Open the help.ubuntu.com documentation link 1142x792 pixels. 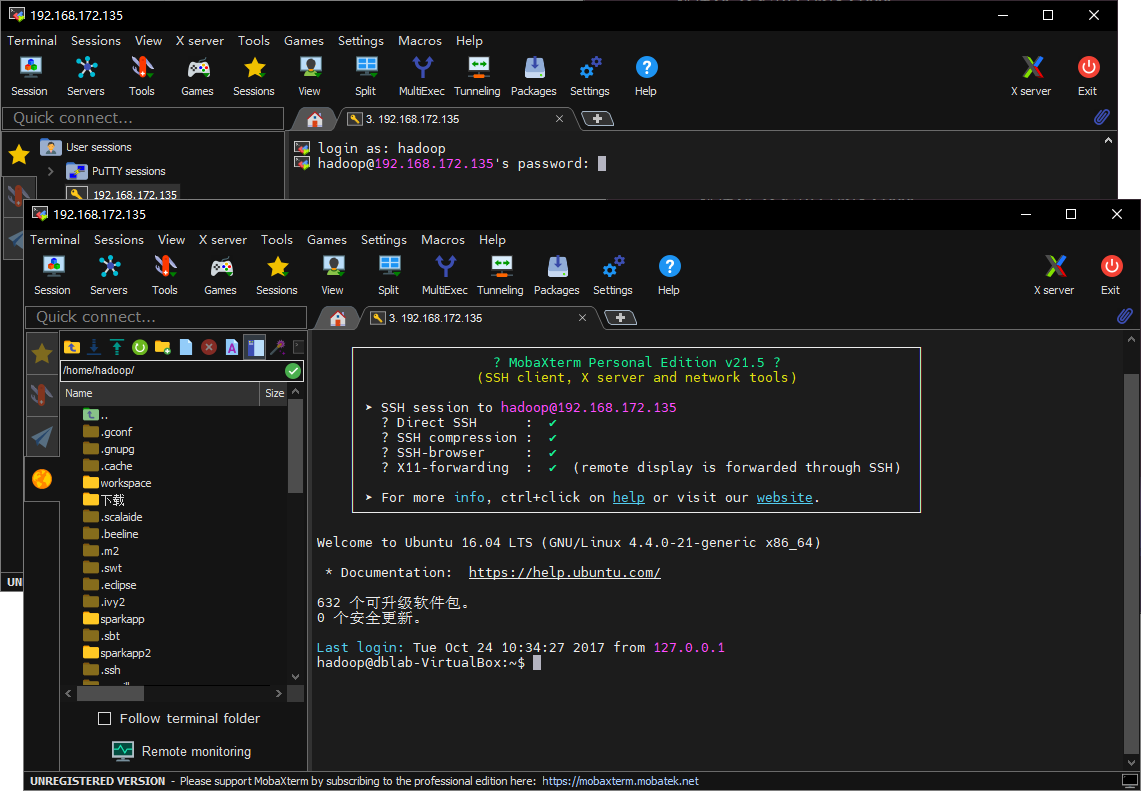[564, 573]
